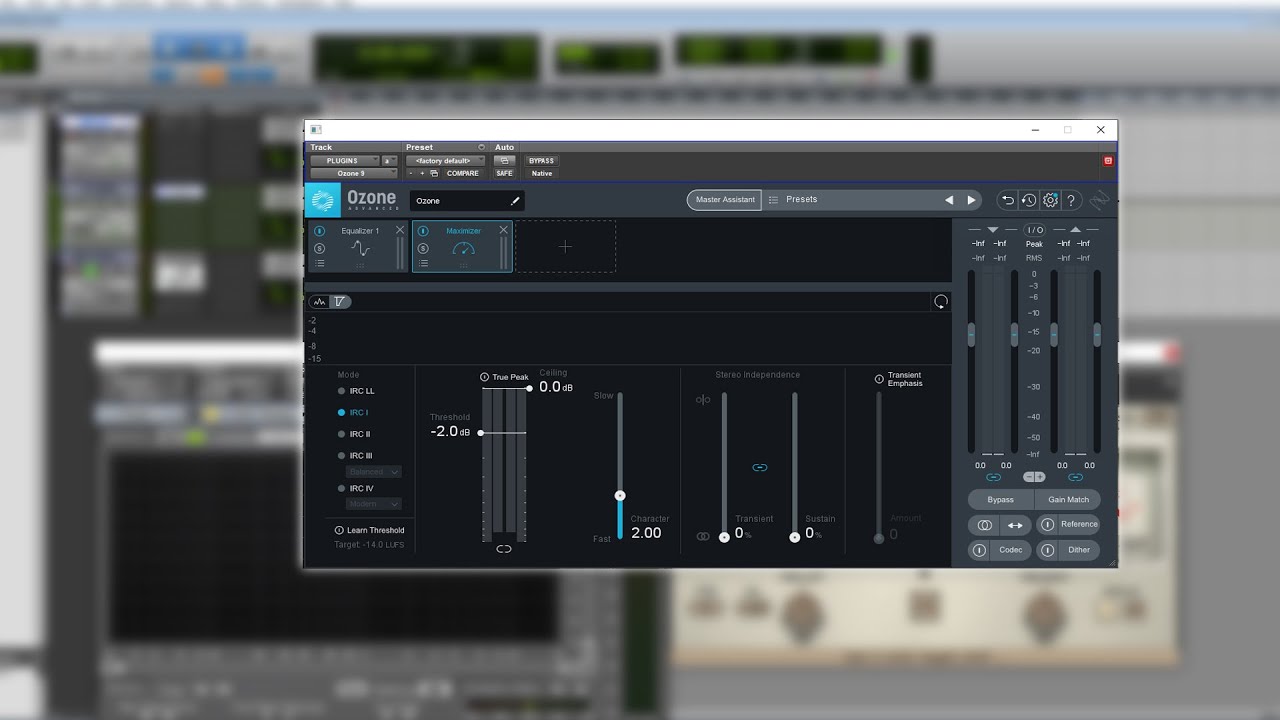Go to previous preset

coord(949,200)
